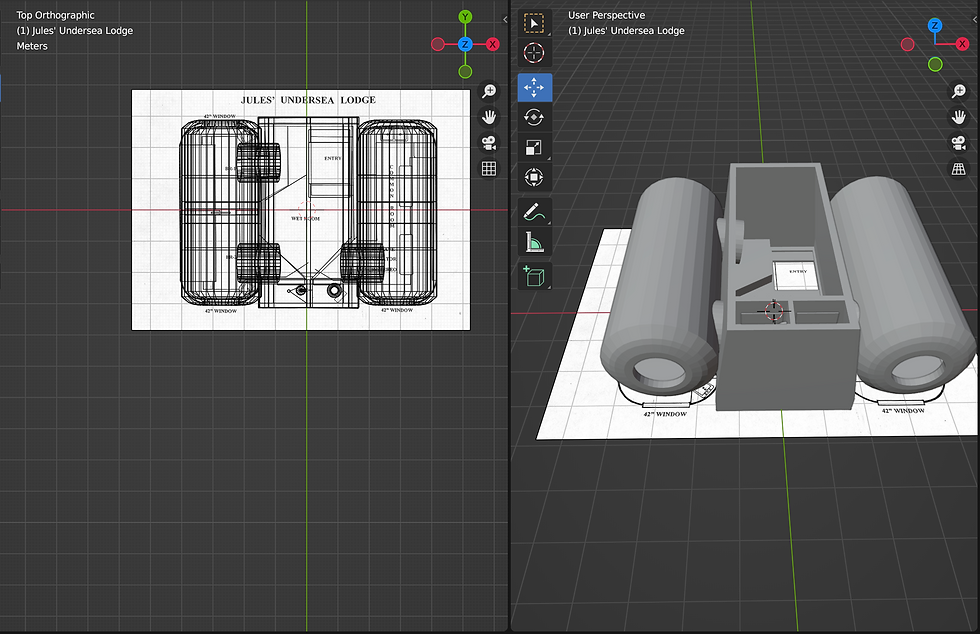Screen dimensions: 980x634
Task: Open the Measure tool
Action: click(x=534, y=242)
